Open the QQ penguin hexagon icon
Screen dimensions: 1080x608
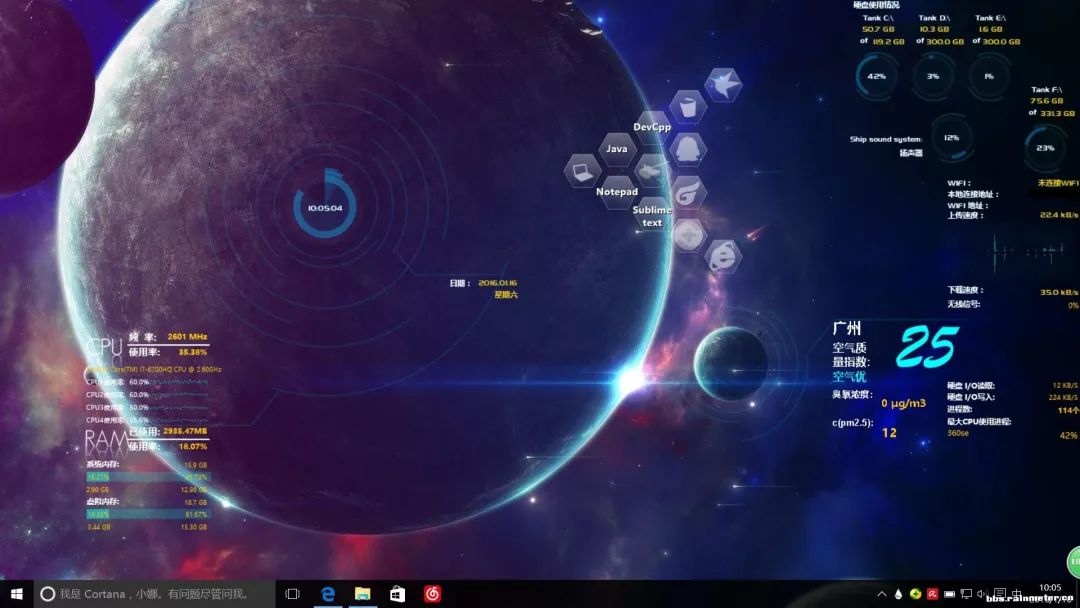(687, 149)
